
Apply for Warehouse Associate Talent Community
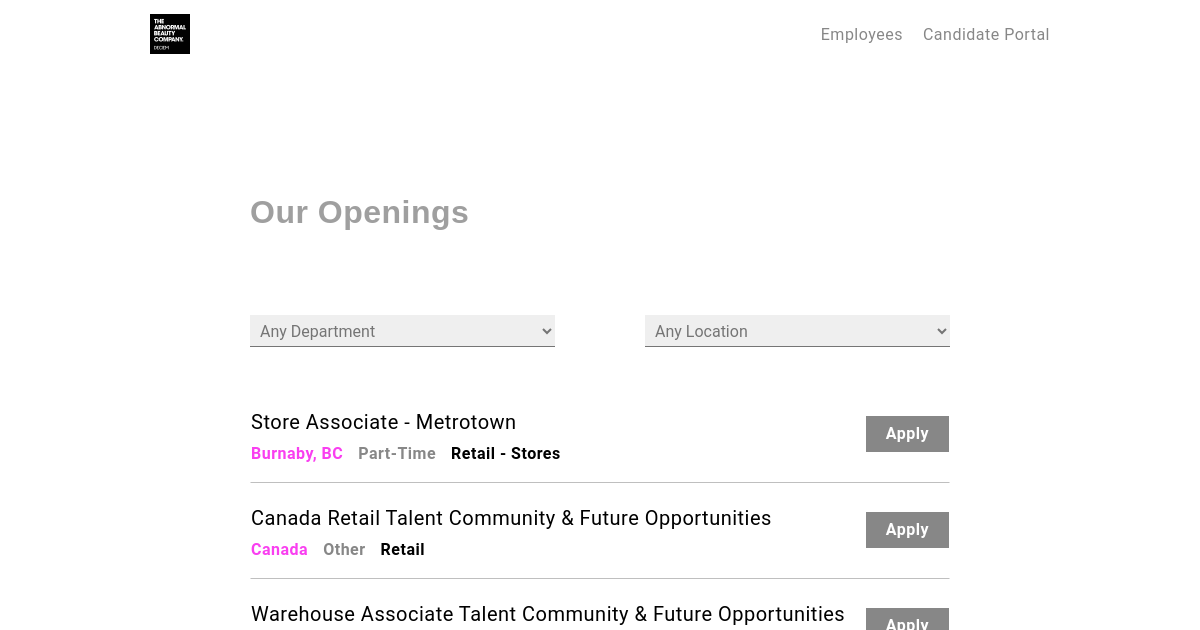pos(907,621)
